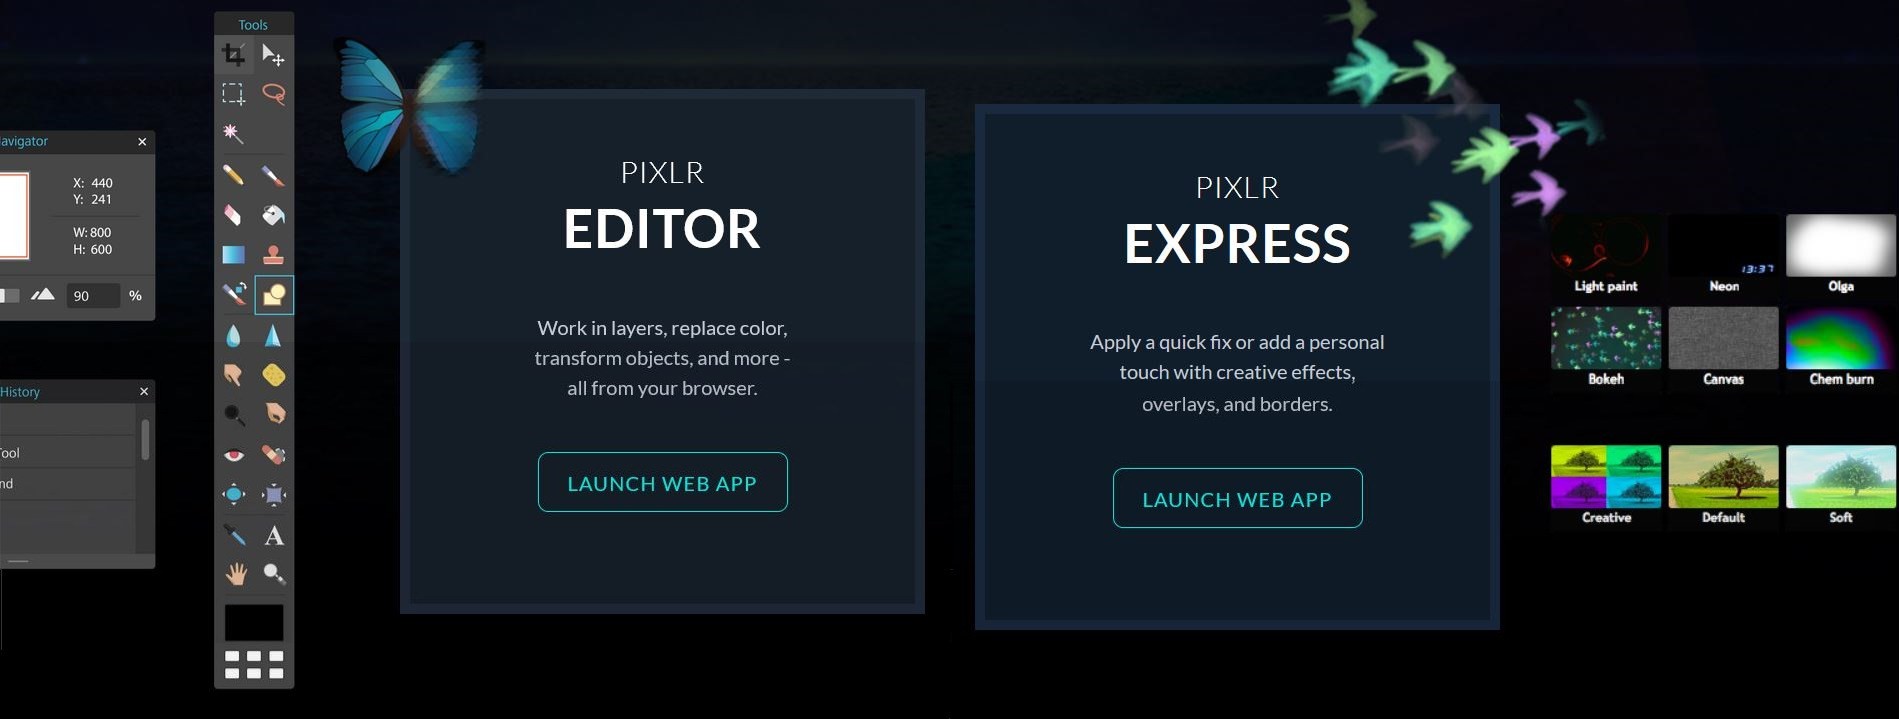Viewport: 1899px width, 719px height.
Task: Select the Gradient tool
Action: click(x=233, y=255)
